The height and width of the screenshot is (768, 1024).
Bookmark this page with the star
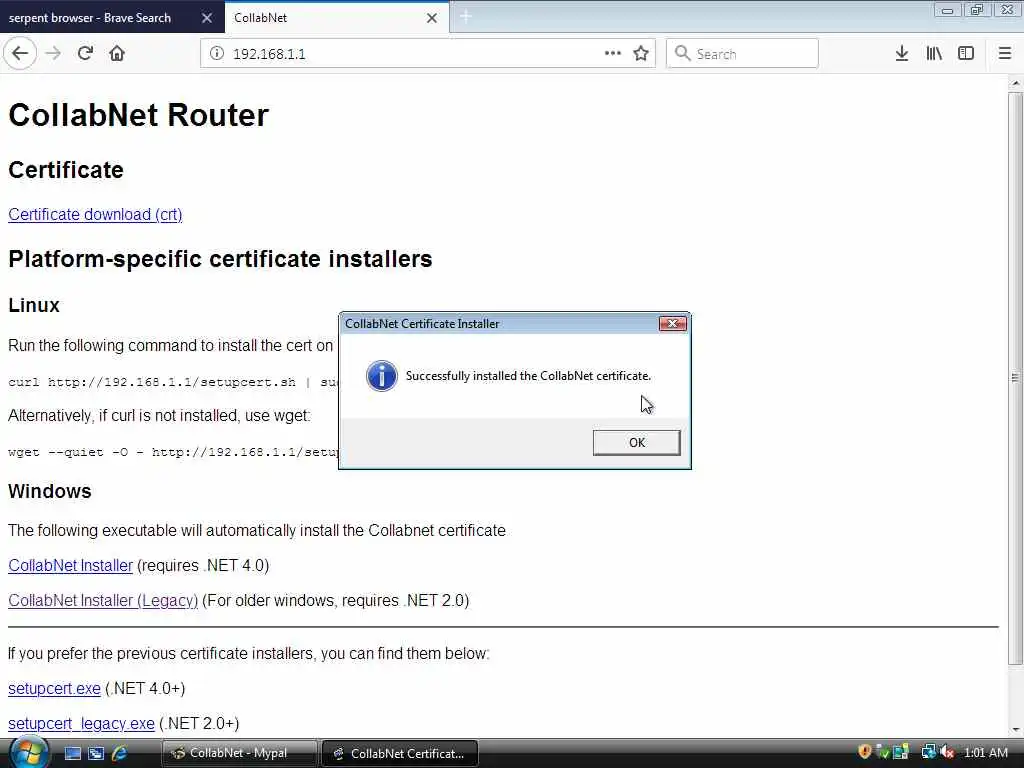click(641, 54)
